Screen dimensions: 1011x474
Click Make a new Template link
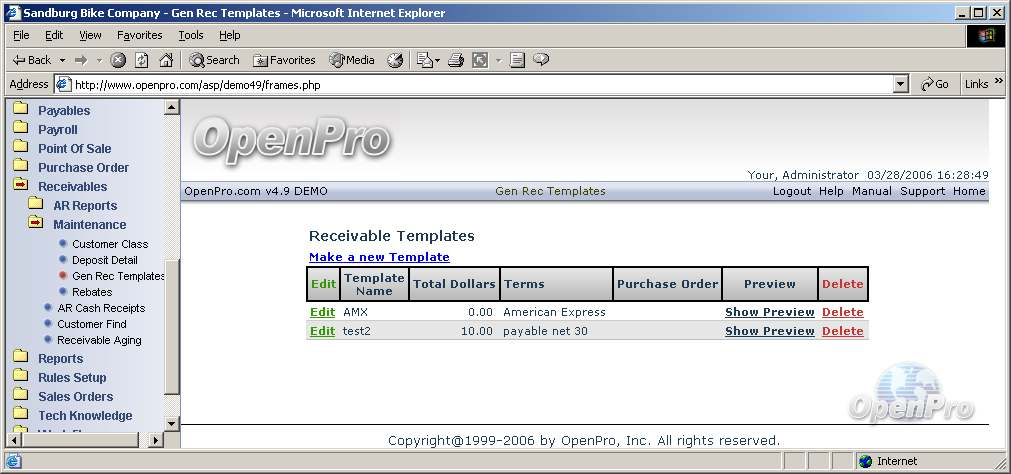[x=379, y=257]
